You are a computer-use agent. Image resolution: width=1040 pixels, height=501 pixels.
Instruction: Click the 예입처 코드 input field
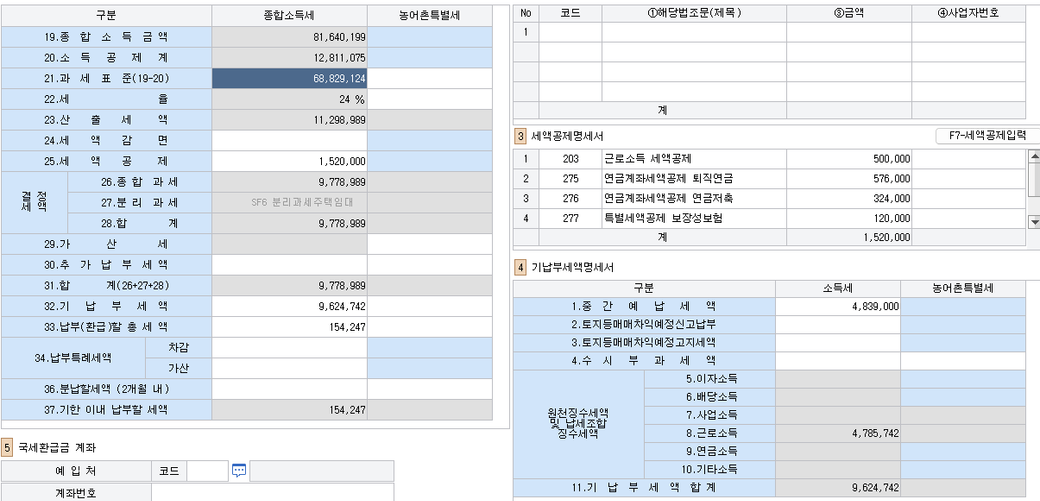tap(207, 471)
